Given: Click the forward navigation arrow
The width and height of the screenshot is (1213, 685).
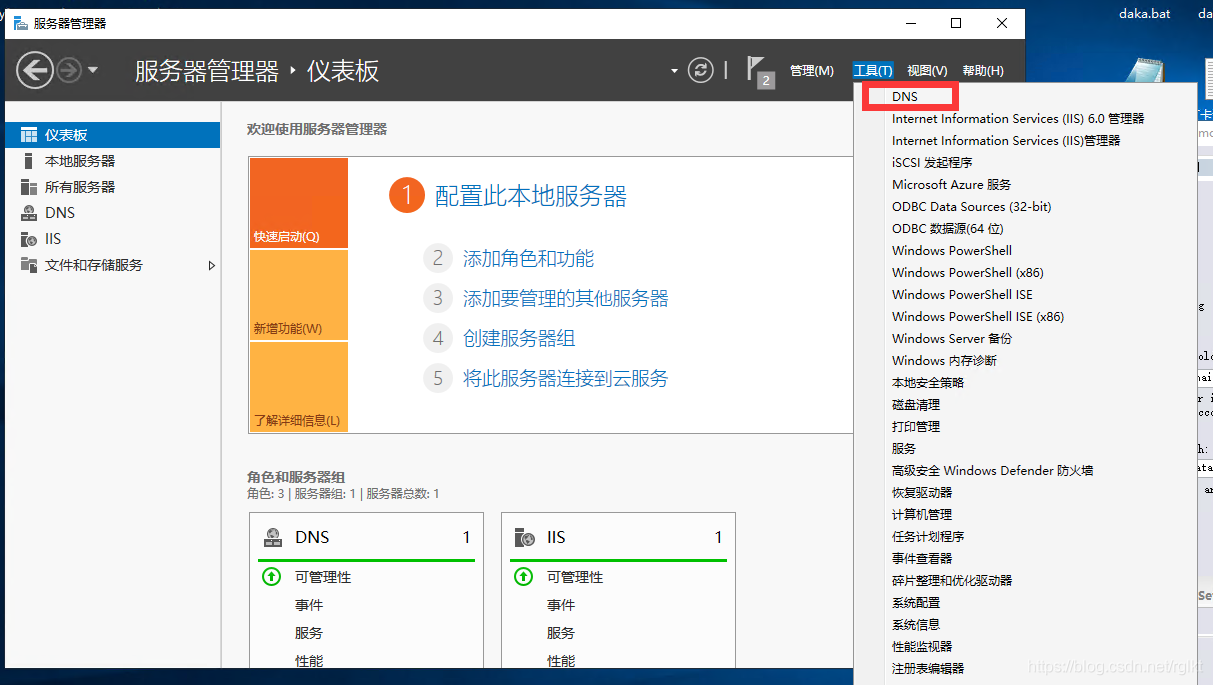Looking at the screenshot, I should pyautogui.click(x=68, y=70).
